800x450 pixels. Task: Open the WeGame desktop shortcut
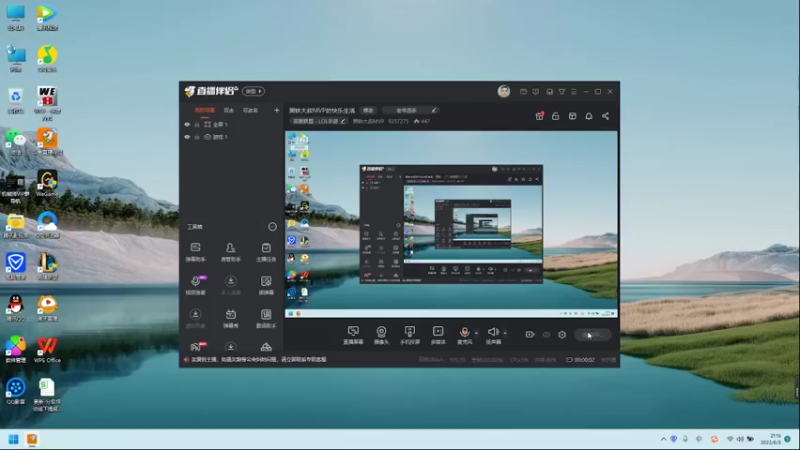pos(47,184)
